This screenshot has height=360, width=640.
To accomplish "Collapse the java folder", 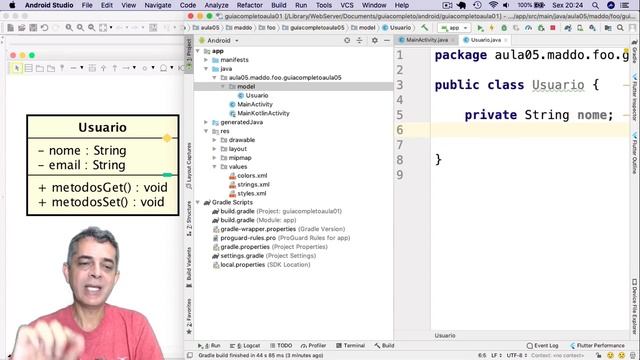I will click(206, 69).
